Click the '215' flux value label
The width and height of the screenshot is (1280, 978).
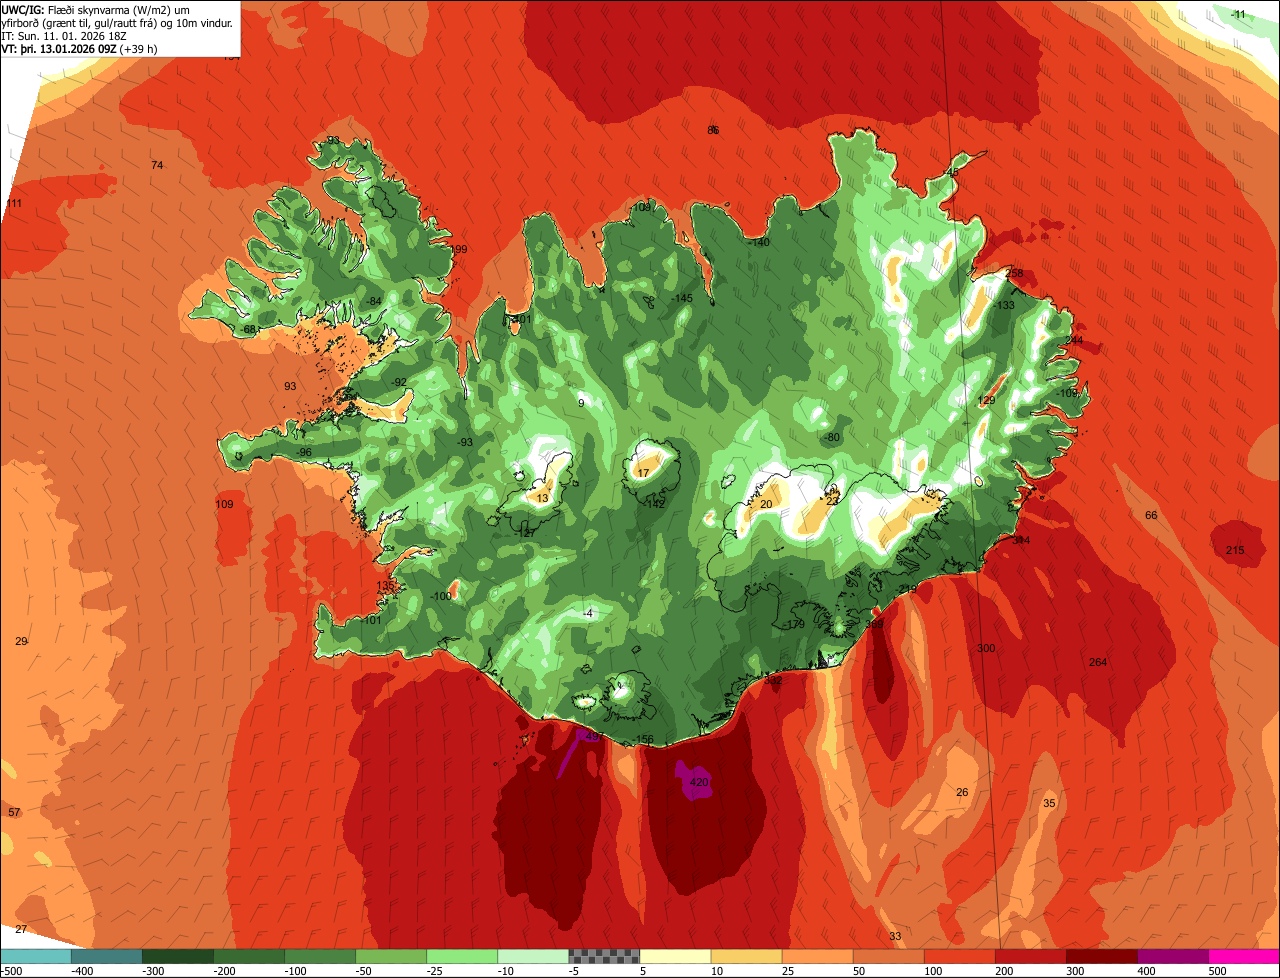[x=1235, y=551]
